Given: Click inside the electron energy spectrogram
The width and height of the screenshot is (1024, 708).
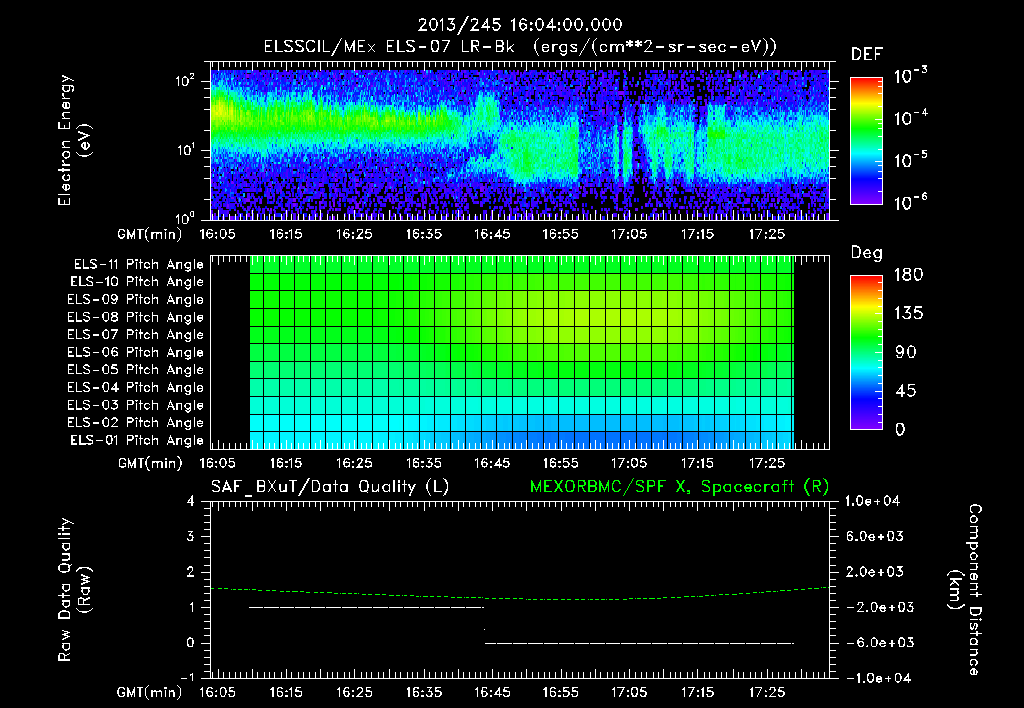Looking at the screenshot, I should [520, 144].
